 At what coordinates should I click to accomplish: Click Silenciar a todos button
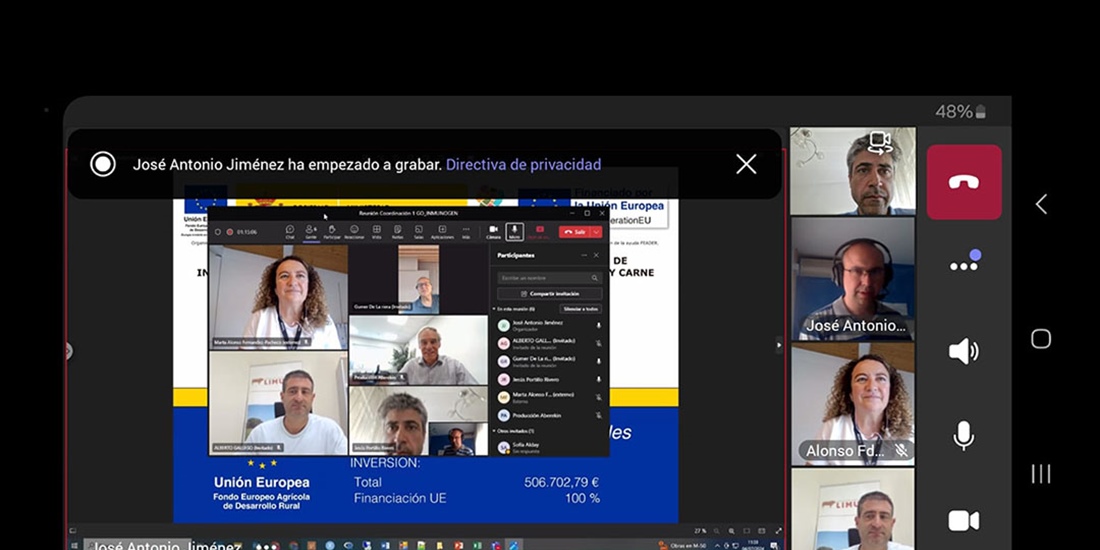pyautogui.click(x=581, y=309)
